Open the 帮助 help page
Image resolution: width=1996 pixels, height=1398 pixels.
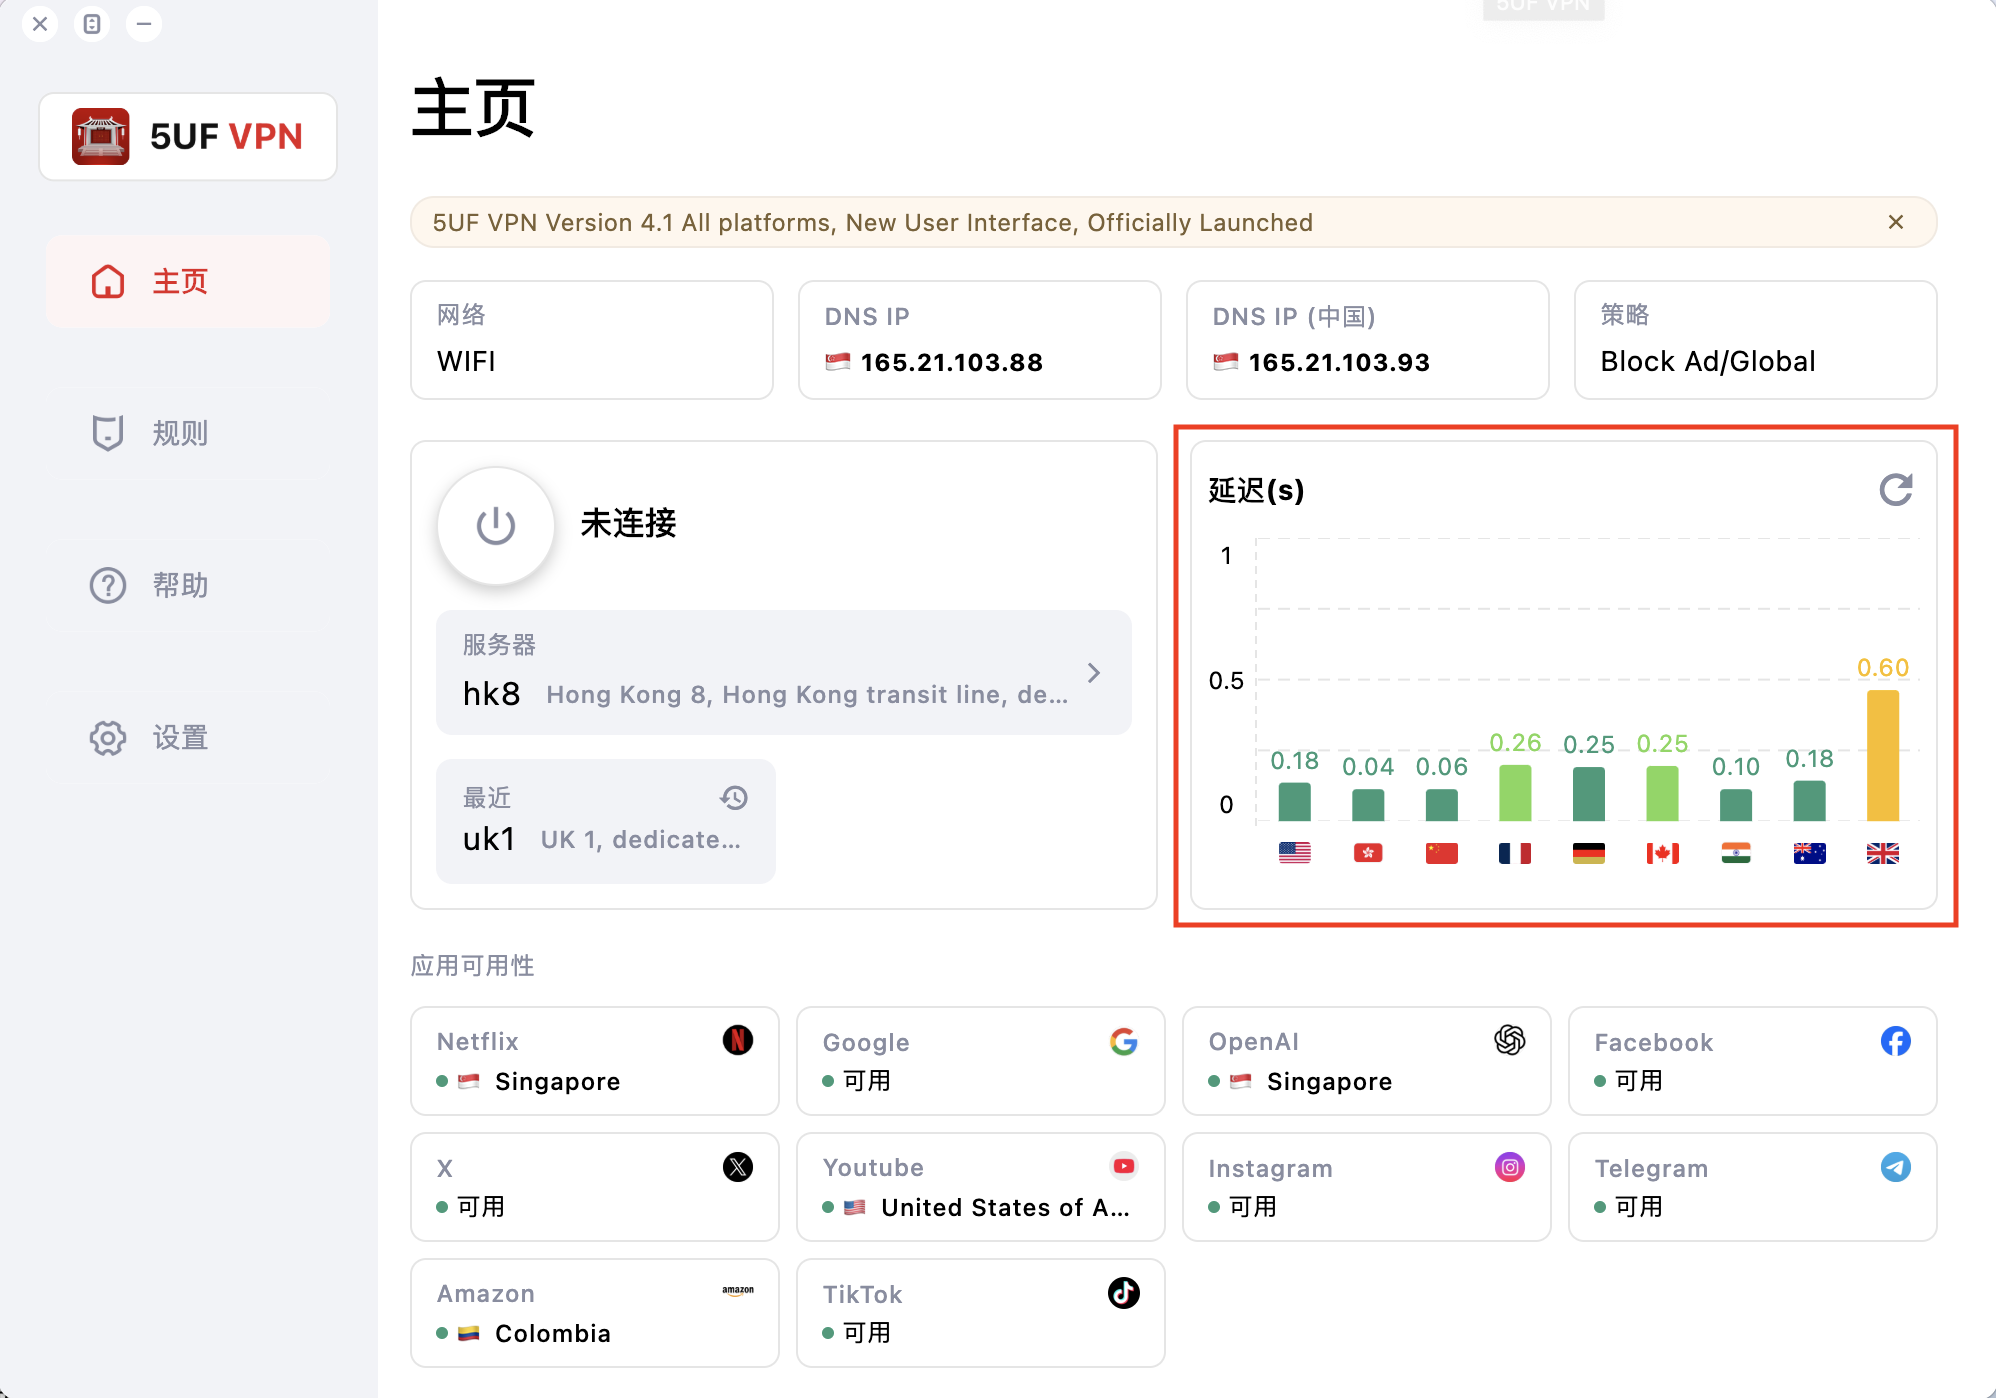pyautogui.click(x=180, y=585)
